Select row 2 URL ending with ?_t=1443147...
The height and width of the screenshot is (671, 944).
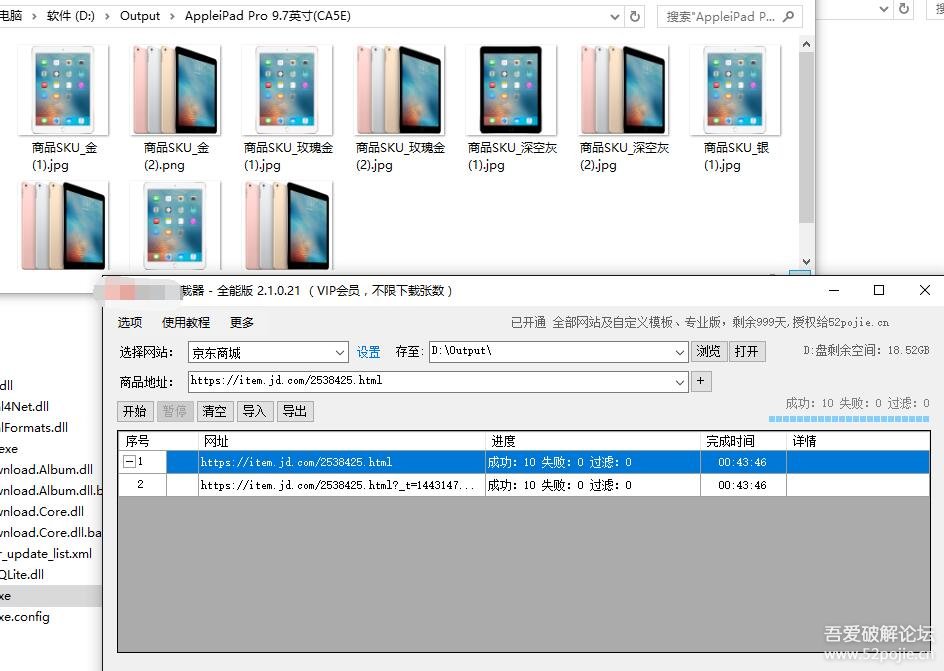(x=341, y=485)
